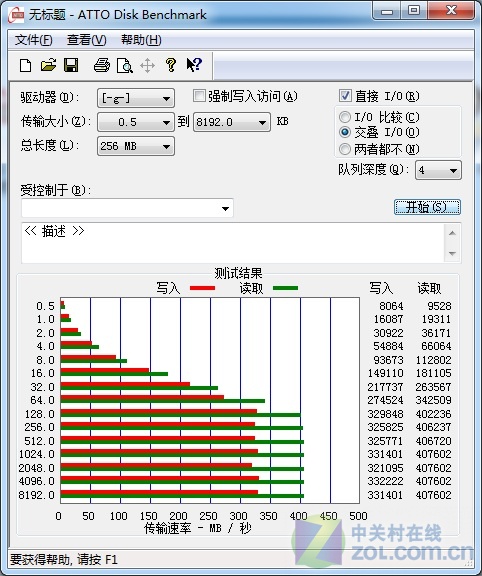The width and height of the screenshot is (482, 576).
Task: Click write value 8064 for 0.5 KB
Action: tap(391, 306)
